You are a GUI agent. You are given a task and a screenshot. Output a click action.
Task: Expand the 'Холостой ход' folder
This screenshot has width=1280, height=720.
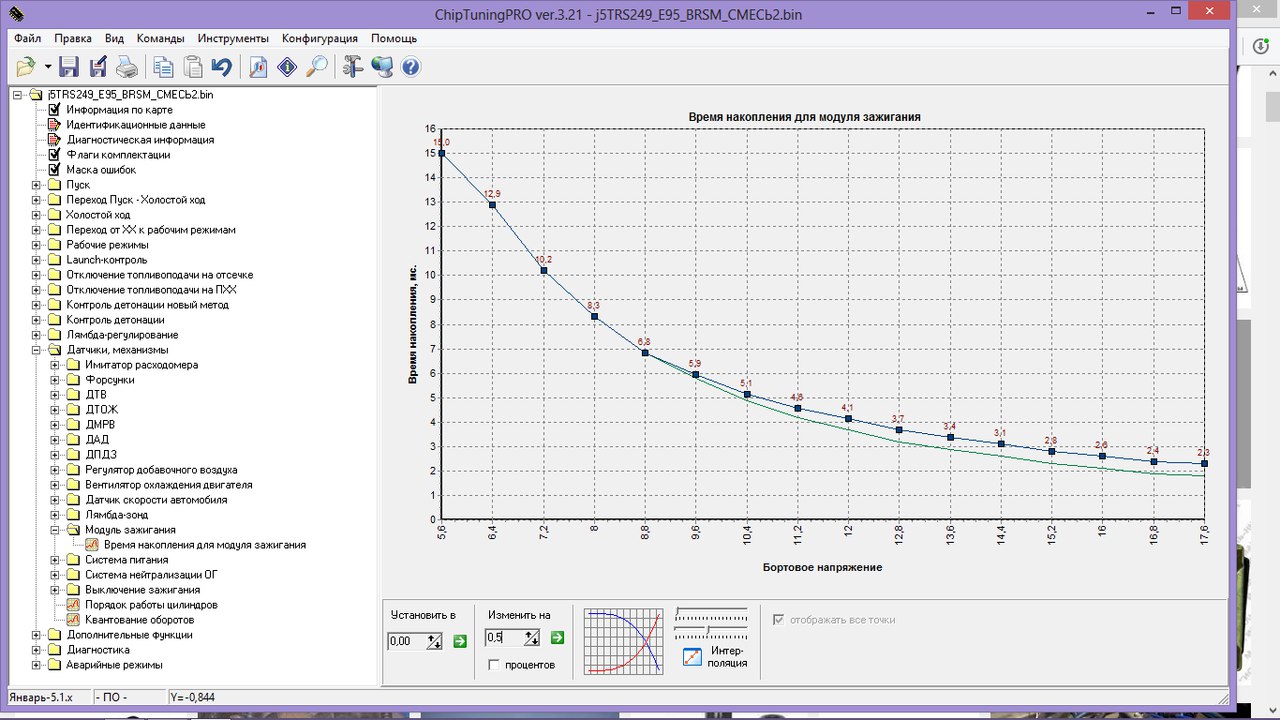(37, 215)
